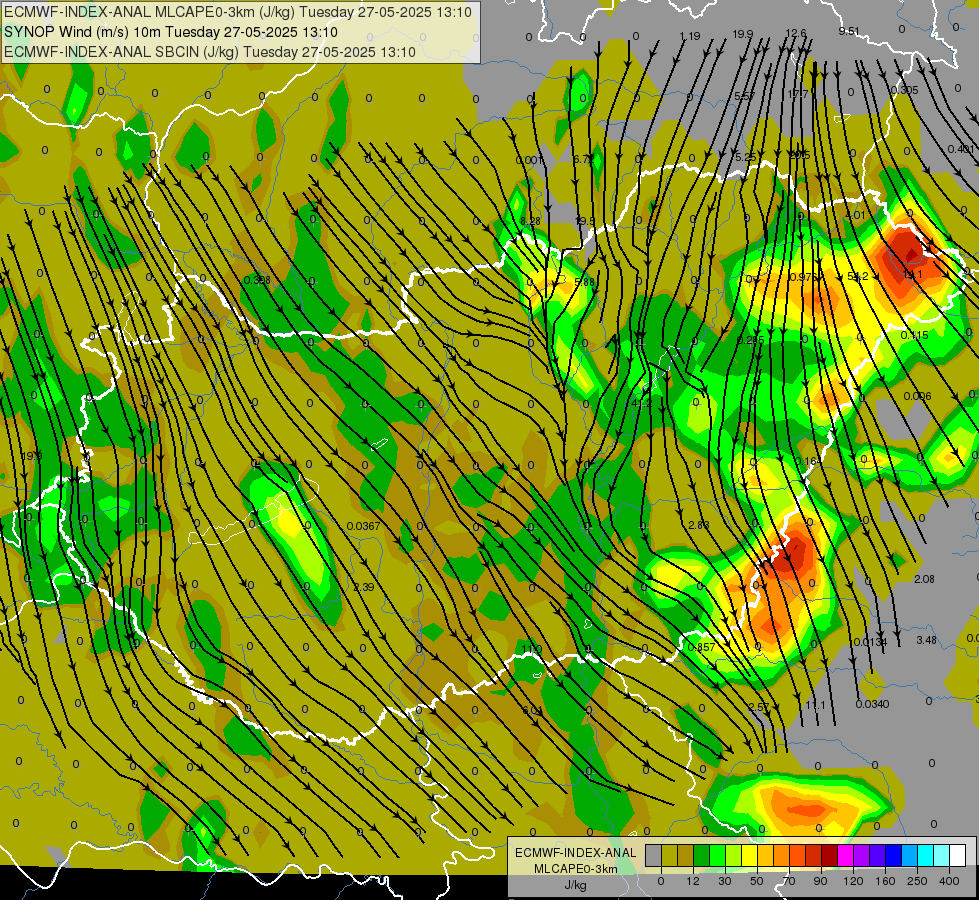979x900 pixels.
Task: Click the 9.51 map value
Action: coord(849,31)
